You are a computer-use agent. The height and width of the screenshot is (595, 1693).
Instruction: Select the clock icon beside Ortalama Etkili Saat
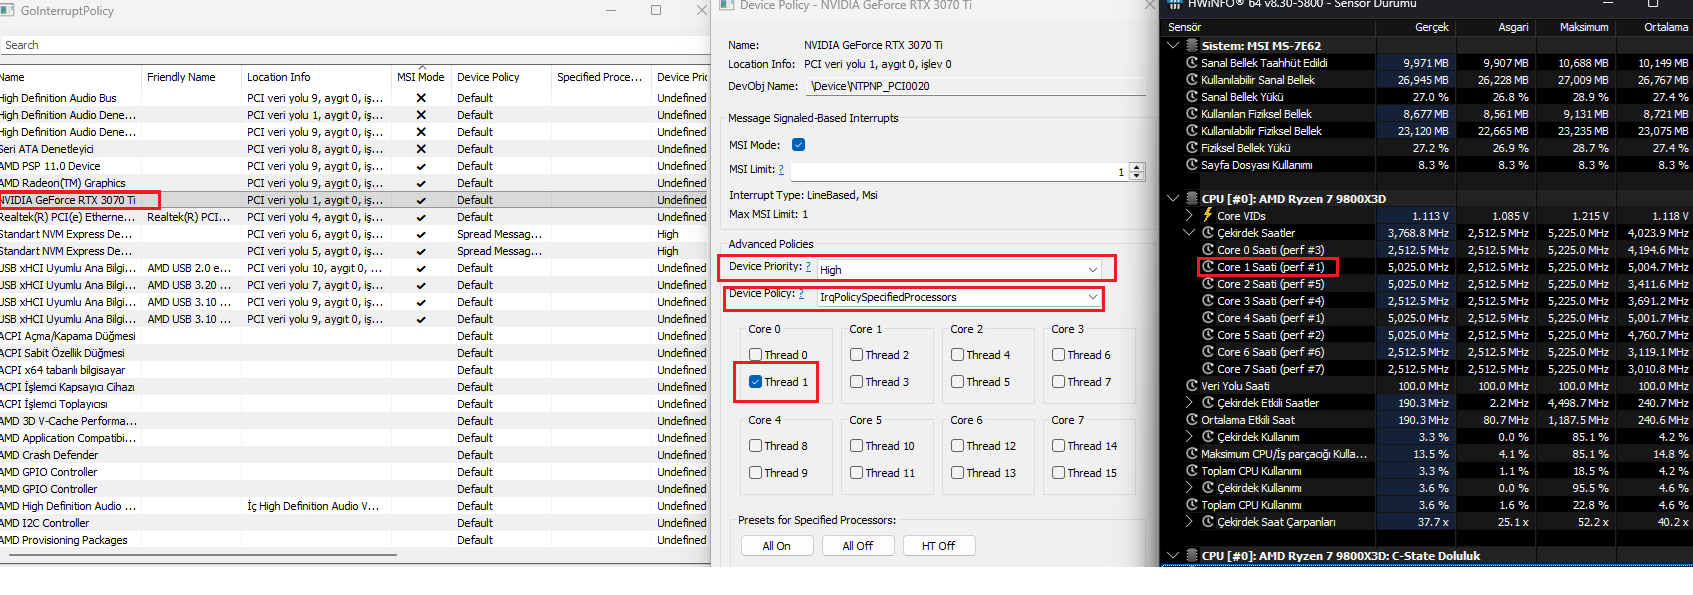click(1191, 420)
